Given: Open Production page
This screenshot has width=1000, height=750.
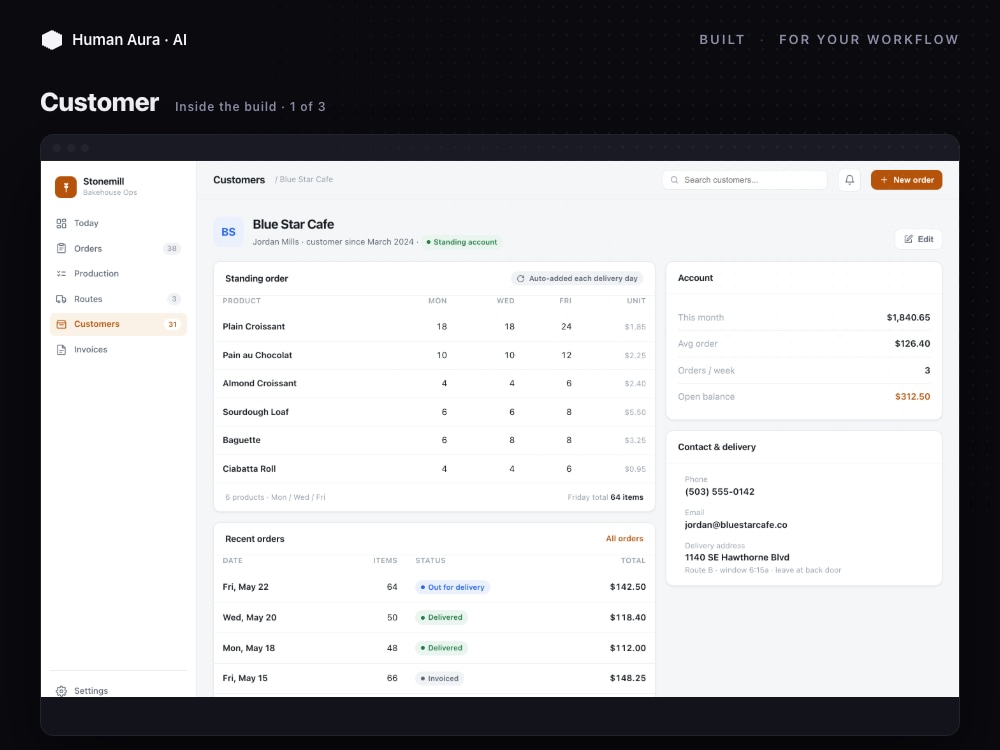Looking at the screenshot, I should tap(118, 274).
